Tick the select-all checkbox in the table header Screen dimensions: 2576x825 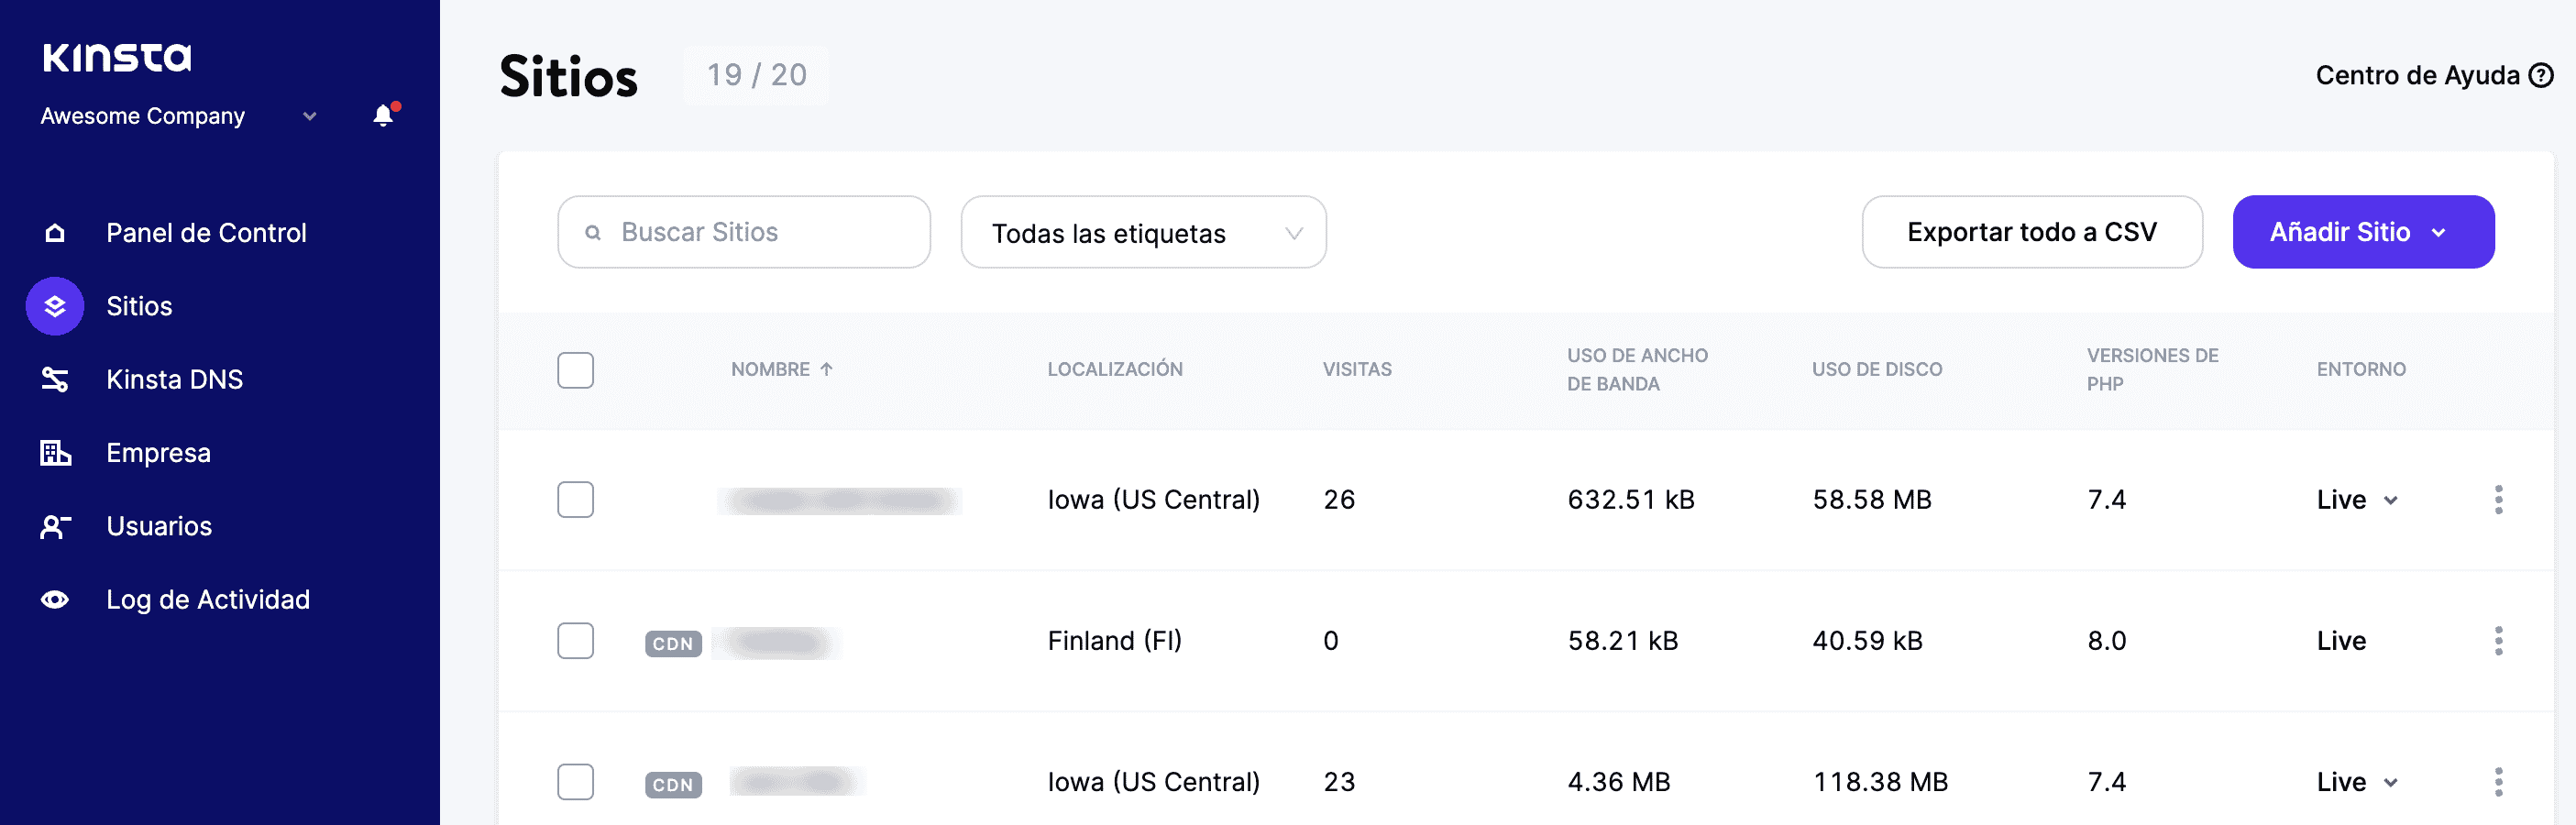click(x=575, y=370)
